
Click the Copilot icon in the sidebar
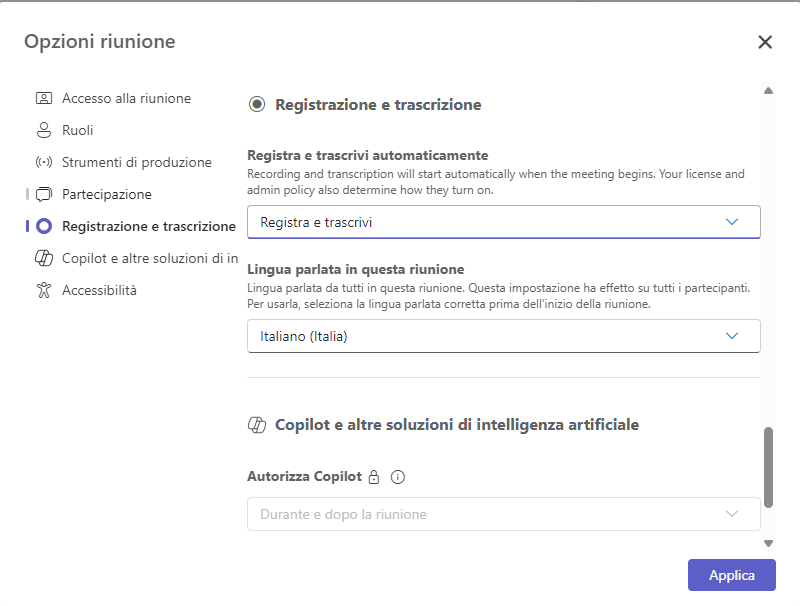(x=44, y=258)
